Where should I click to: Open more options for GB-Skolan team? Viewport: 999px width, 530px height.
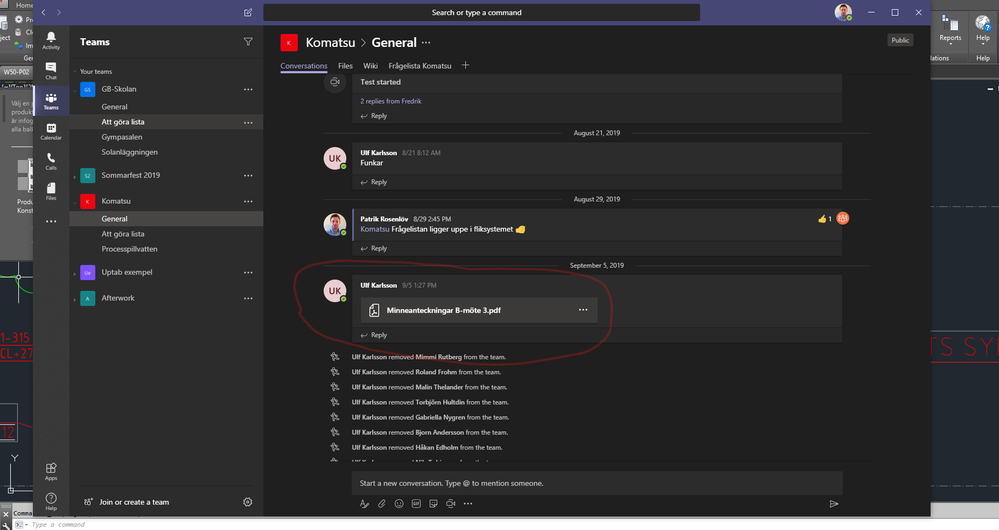click(248, 89)
